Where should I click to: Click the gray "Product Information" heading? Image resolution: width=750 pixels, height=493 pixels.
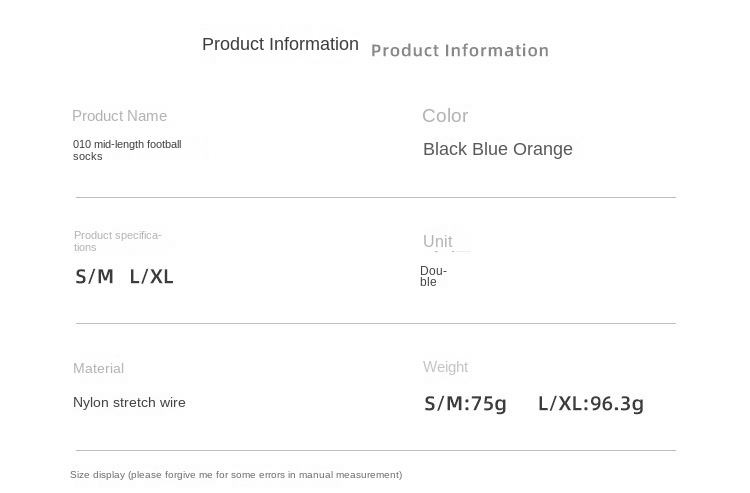click(x=460, y=51)
